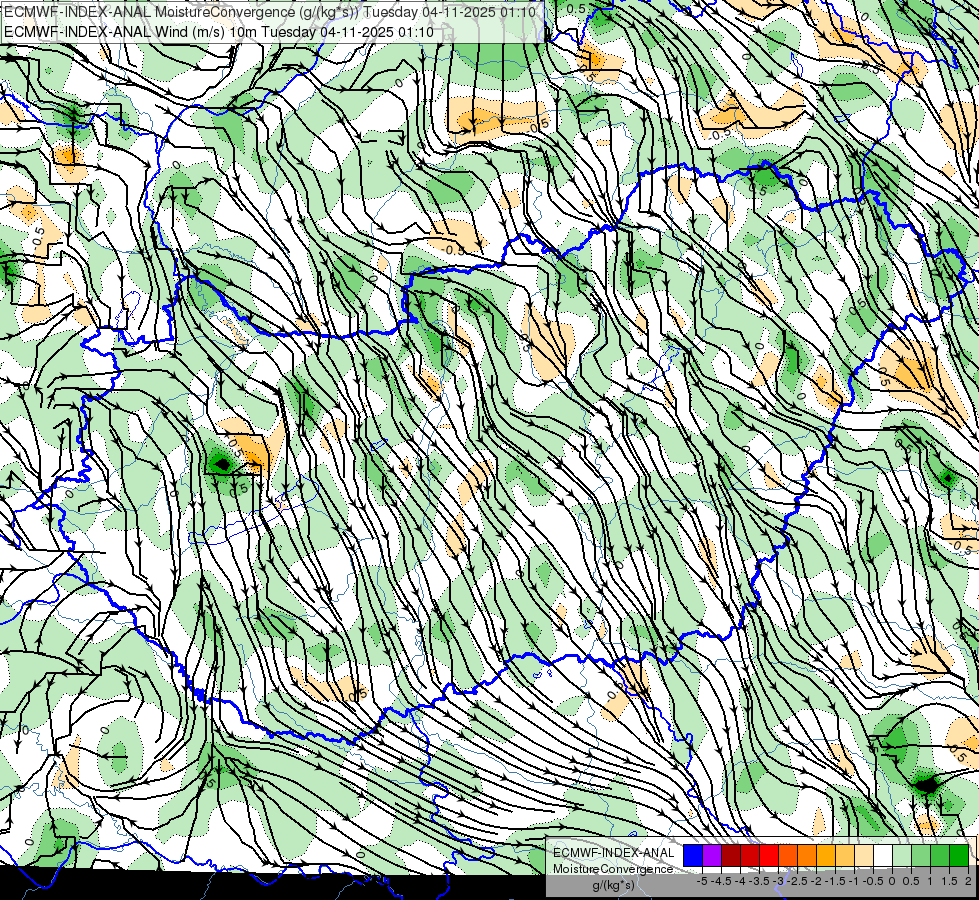Click the MoistureConvergence title line at top
Image resolution: width=979 pixels, height=900 pixels.
click(x=270, y=11)
